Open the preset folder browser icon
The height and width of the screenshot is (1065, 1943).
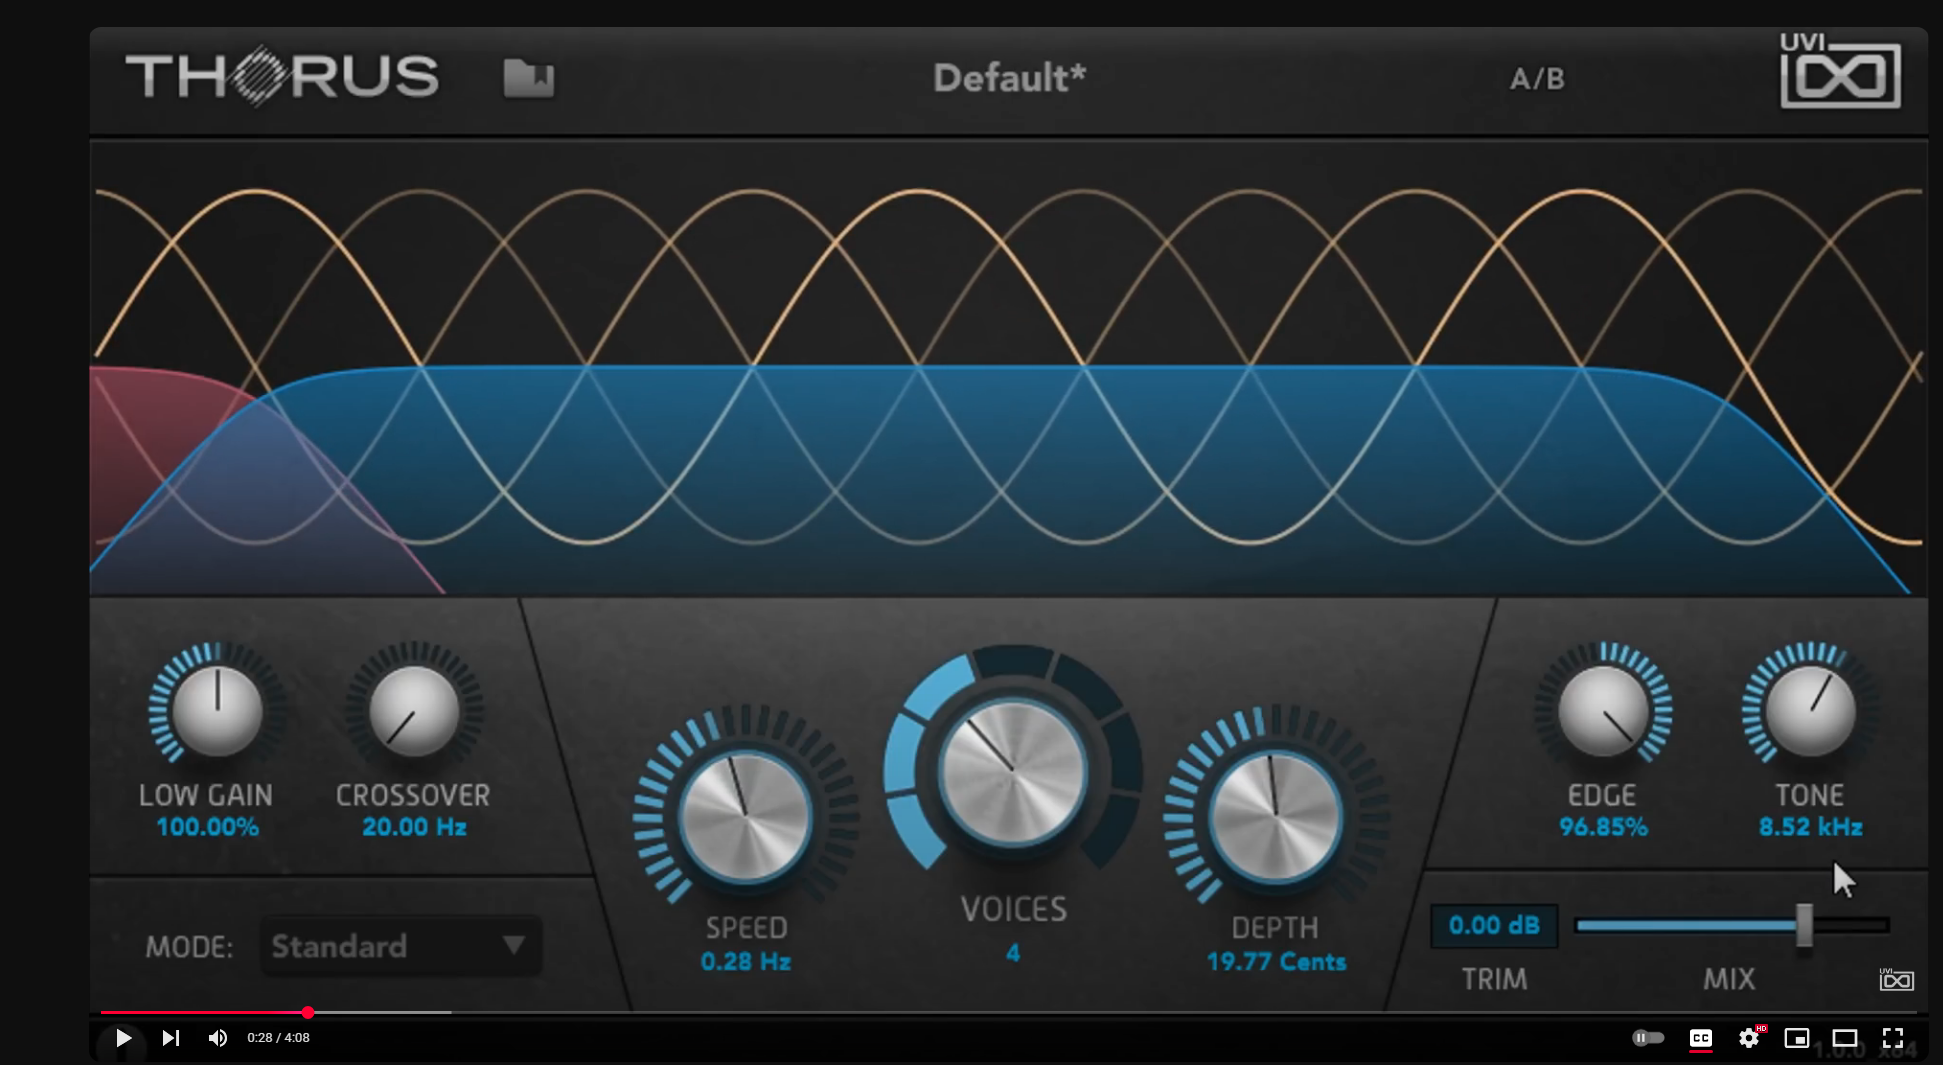point(528,78)
